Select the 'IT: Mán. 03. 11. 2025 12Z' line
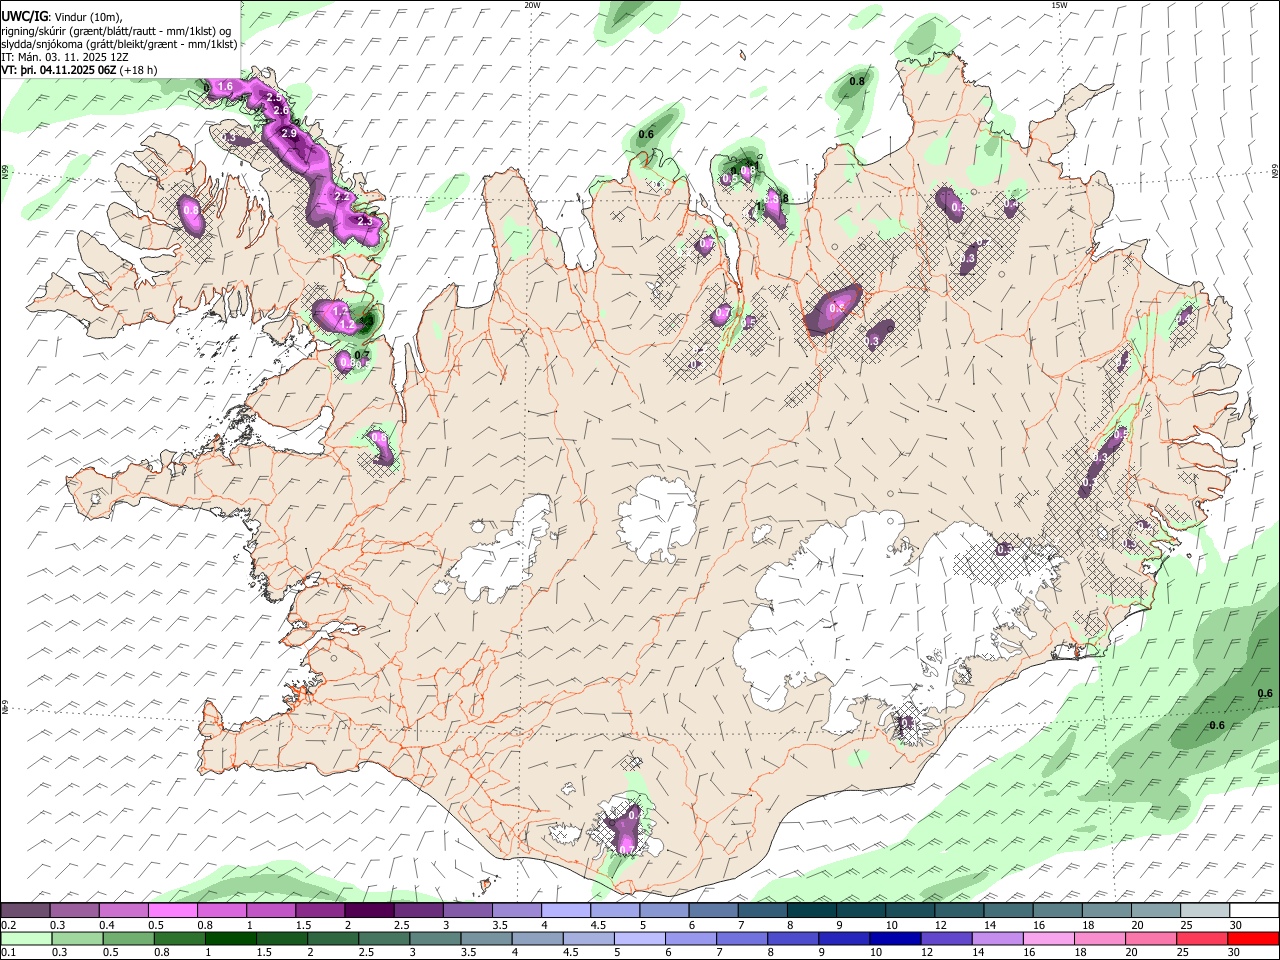This screenshot has height=960, width=1280. pyautogui.click(x=65, y=57)
